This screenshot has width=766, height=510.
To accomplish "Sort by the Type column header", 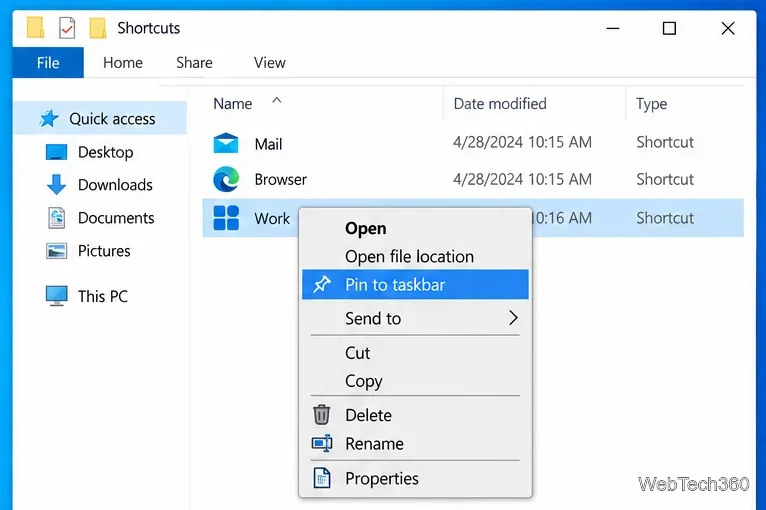I will pos(651,104).
